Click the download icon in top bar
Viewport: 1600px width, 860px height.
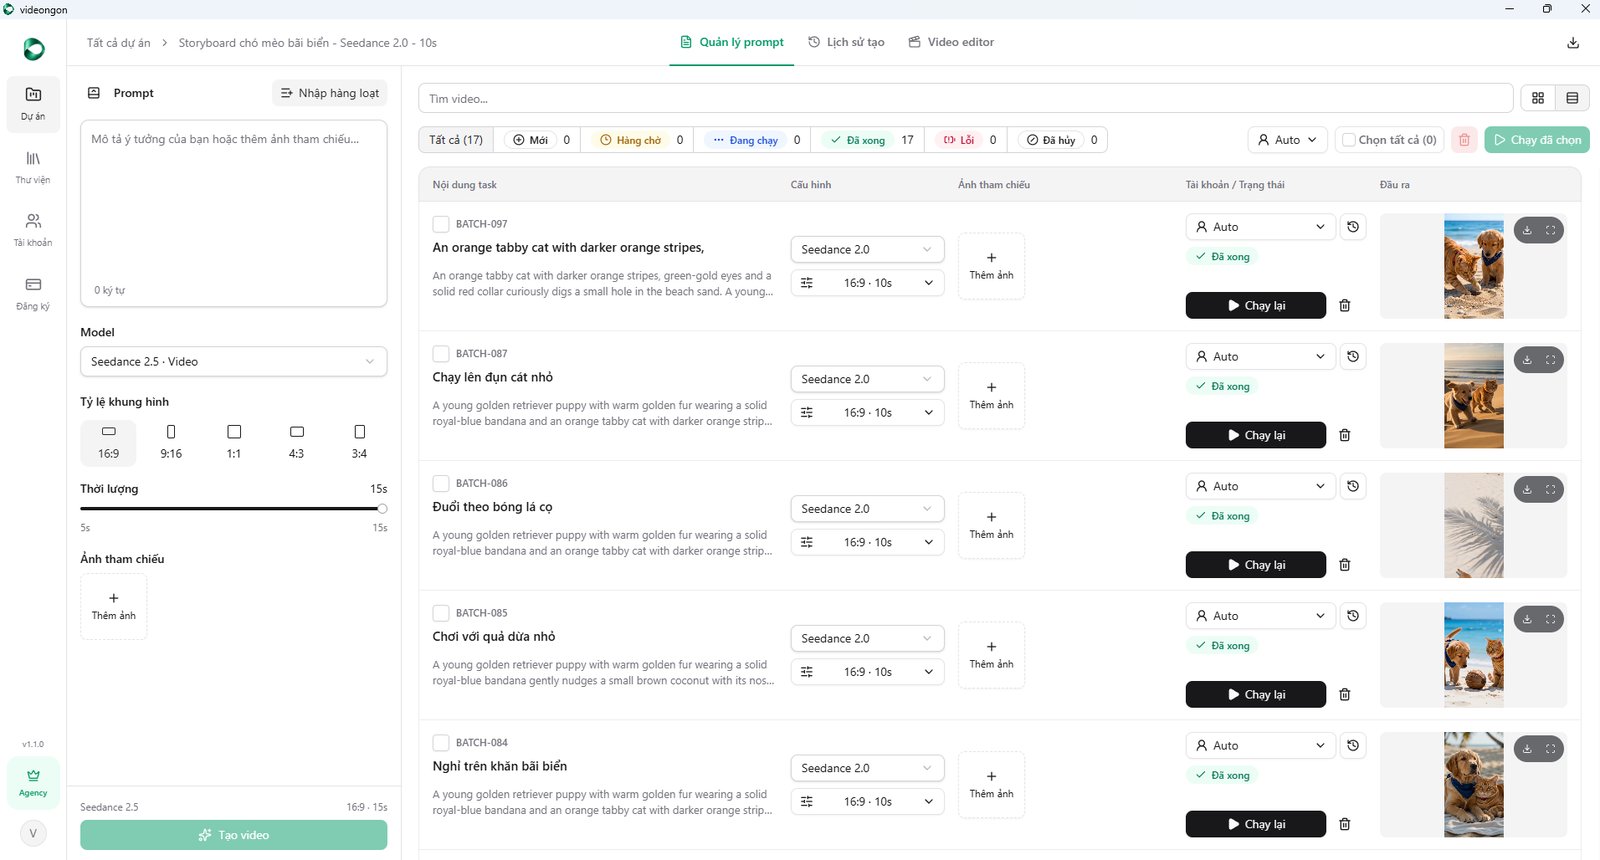pos(1573,43)
